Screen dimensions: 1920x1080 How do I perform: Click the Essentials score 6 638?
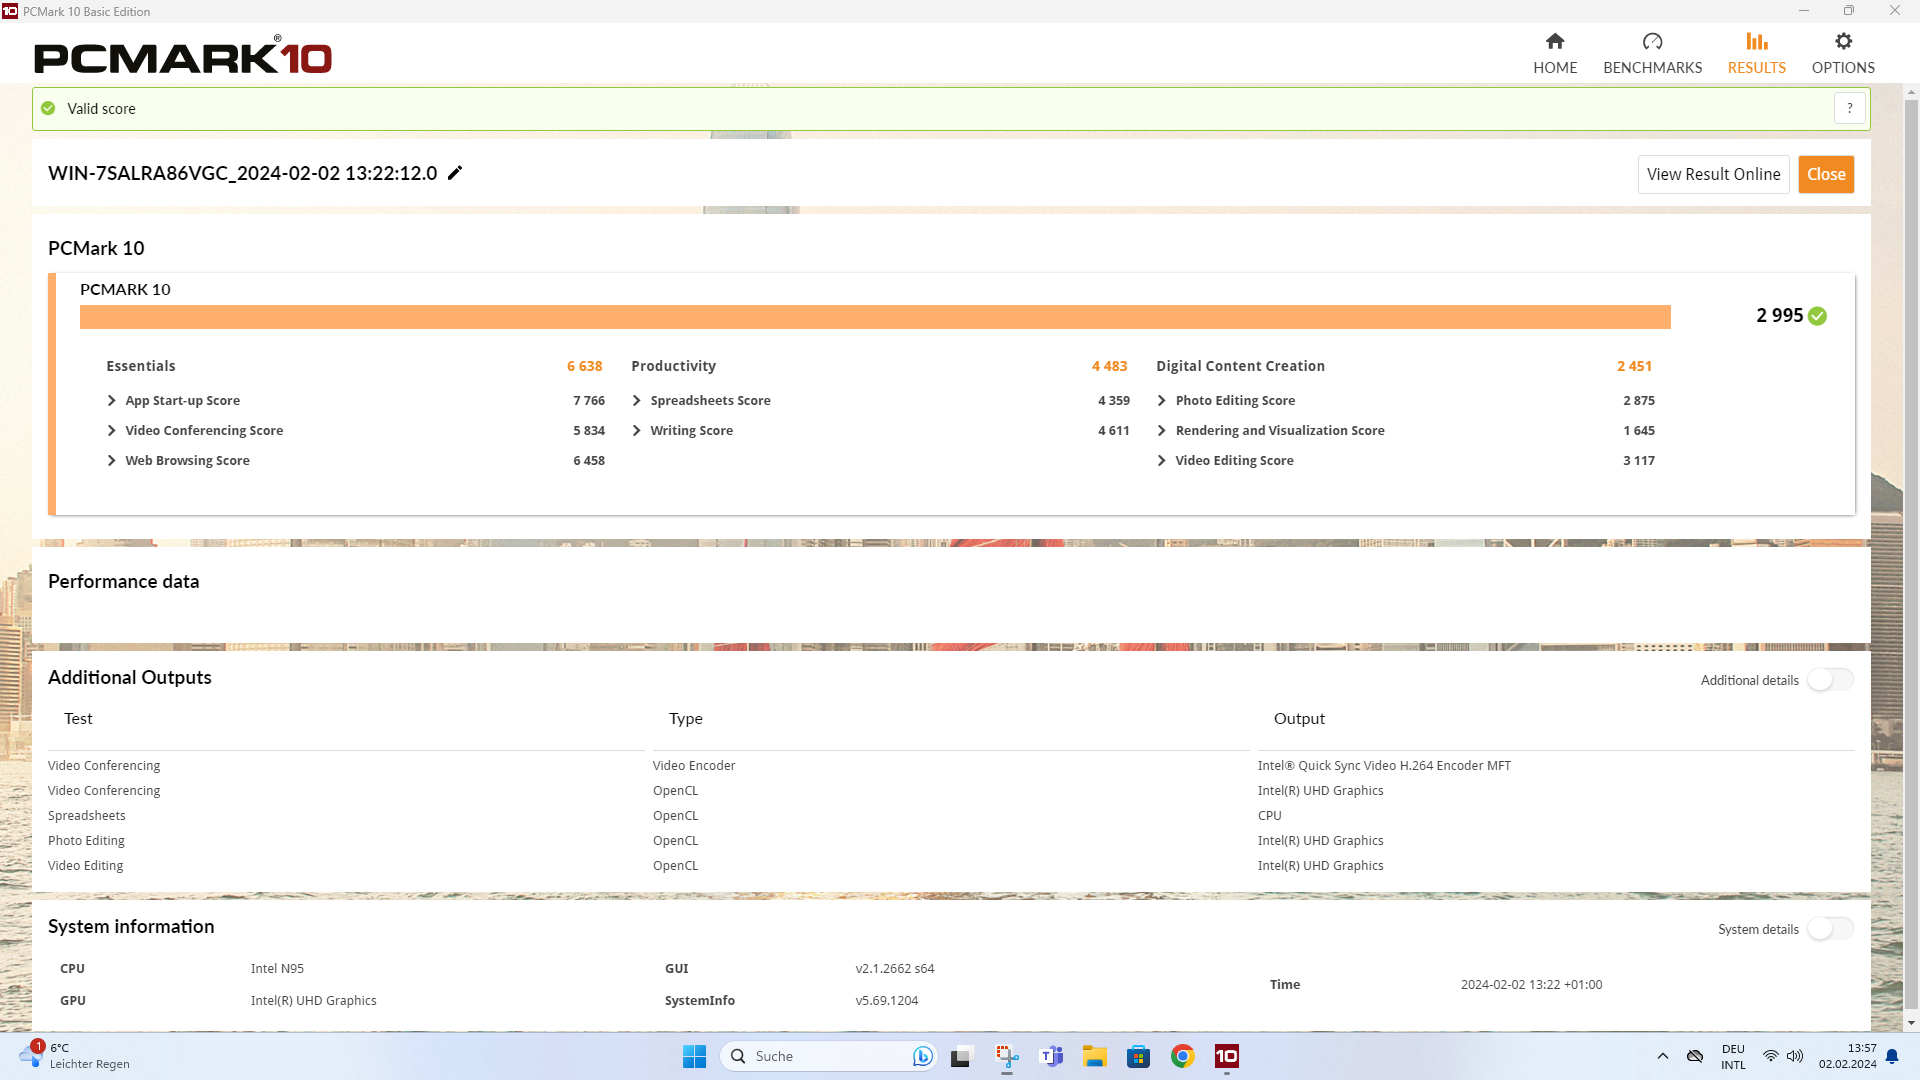pyautogui.click(x=584, y=366)
